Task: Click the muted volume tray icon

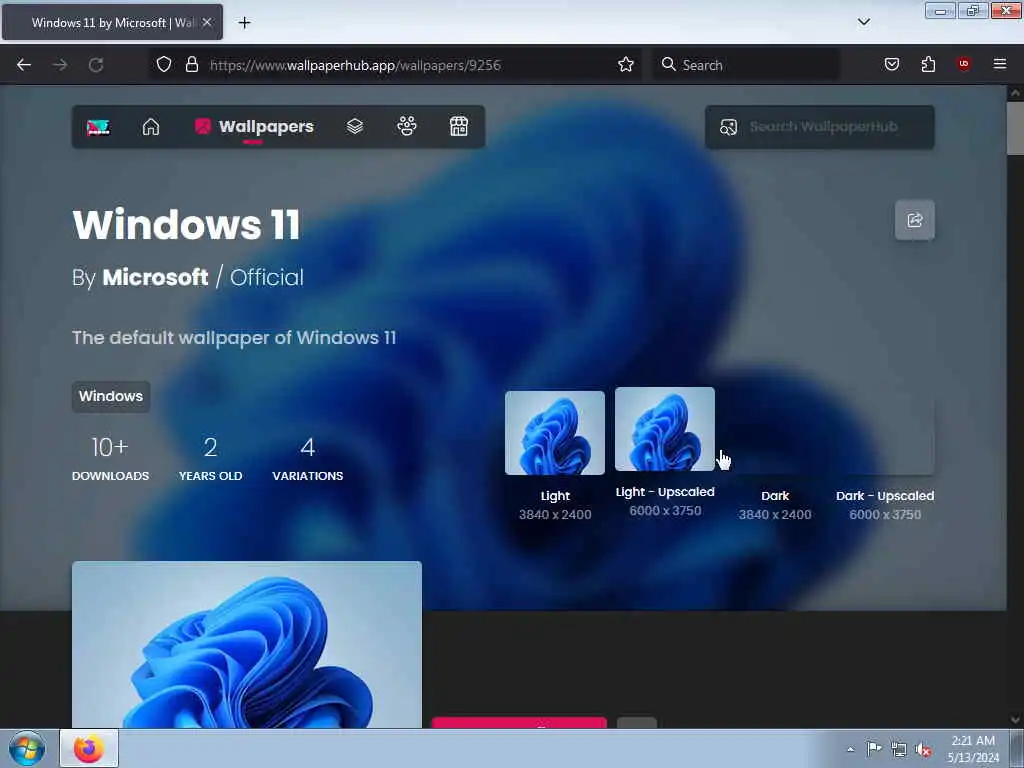Action: click(923, 750)
